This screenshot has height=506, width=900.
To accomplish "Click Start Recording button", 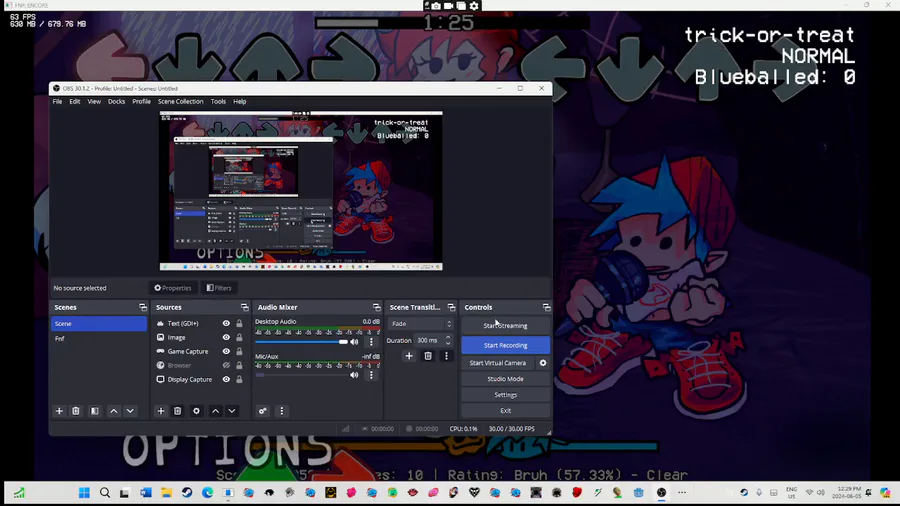I will (x=505, y=345).
